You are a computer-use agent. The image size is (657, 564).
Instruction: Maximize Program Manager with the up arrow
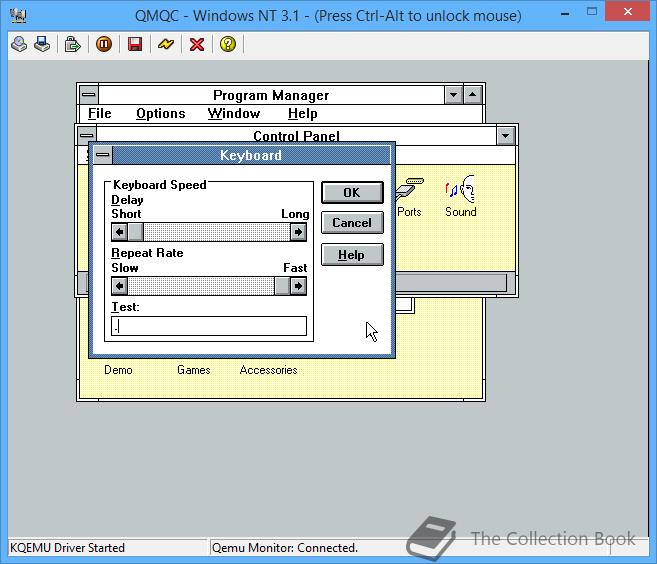click(x=473, y=95)
